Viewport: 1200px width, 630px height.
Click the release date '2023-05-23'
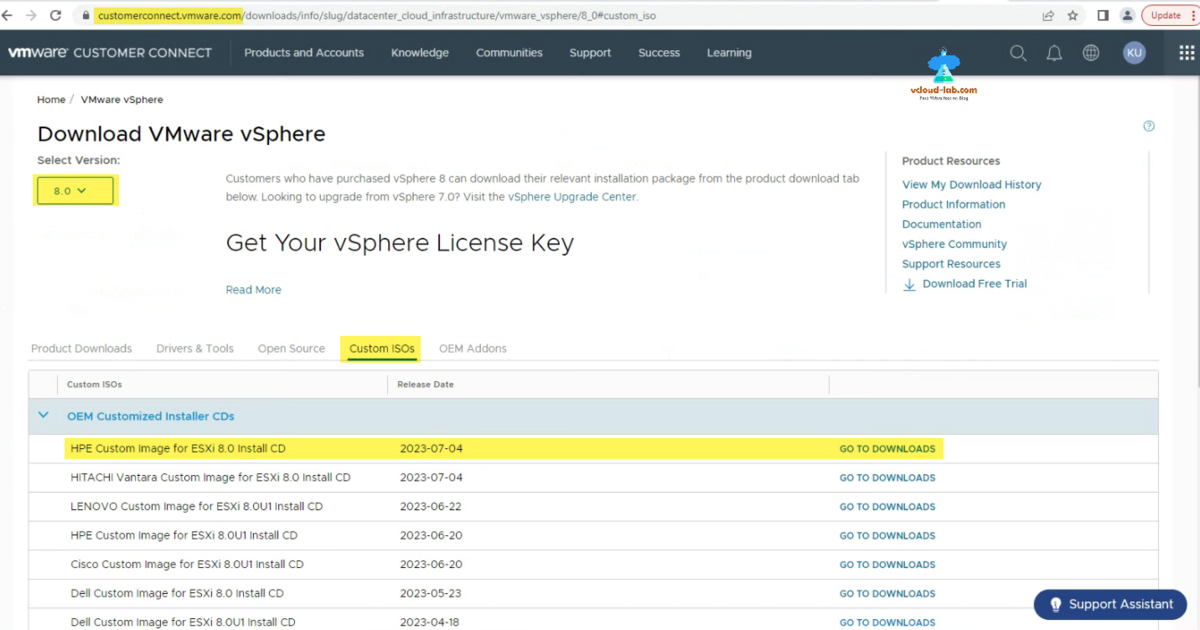[x=431, y=594]
